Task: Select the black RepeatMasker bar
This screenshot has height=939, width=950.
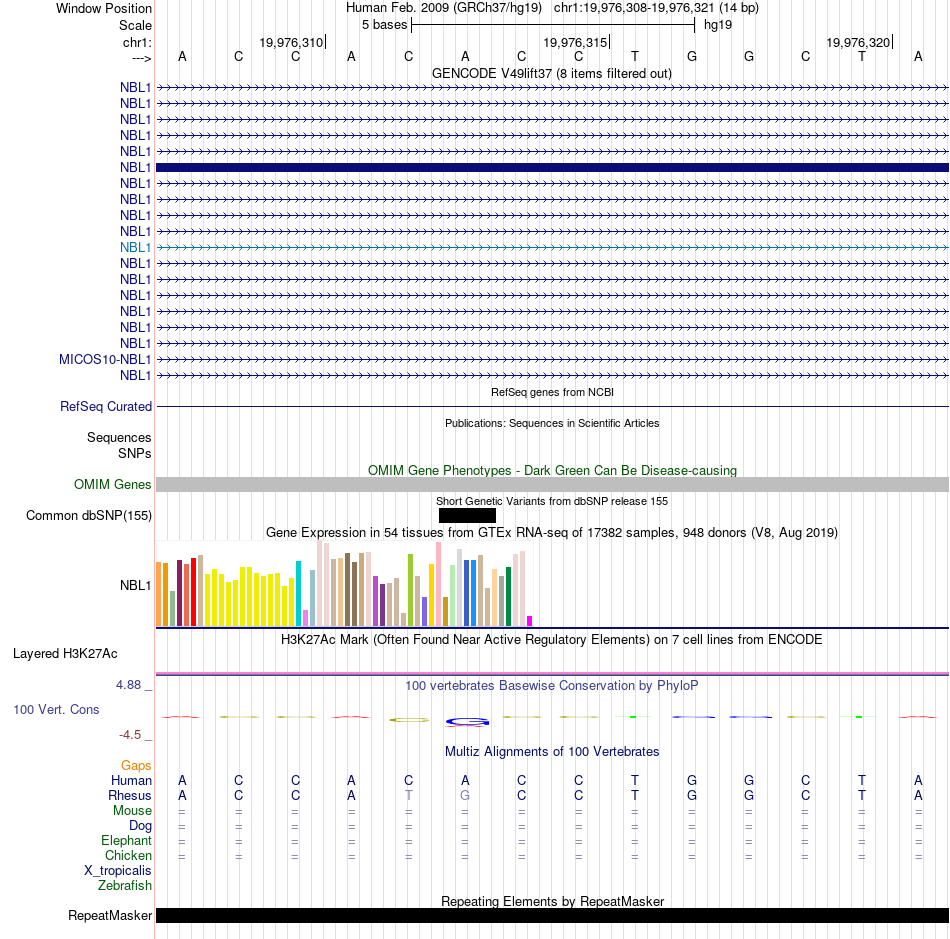Action: [x=553, y=915]
